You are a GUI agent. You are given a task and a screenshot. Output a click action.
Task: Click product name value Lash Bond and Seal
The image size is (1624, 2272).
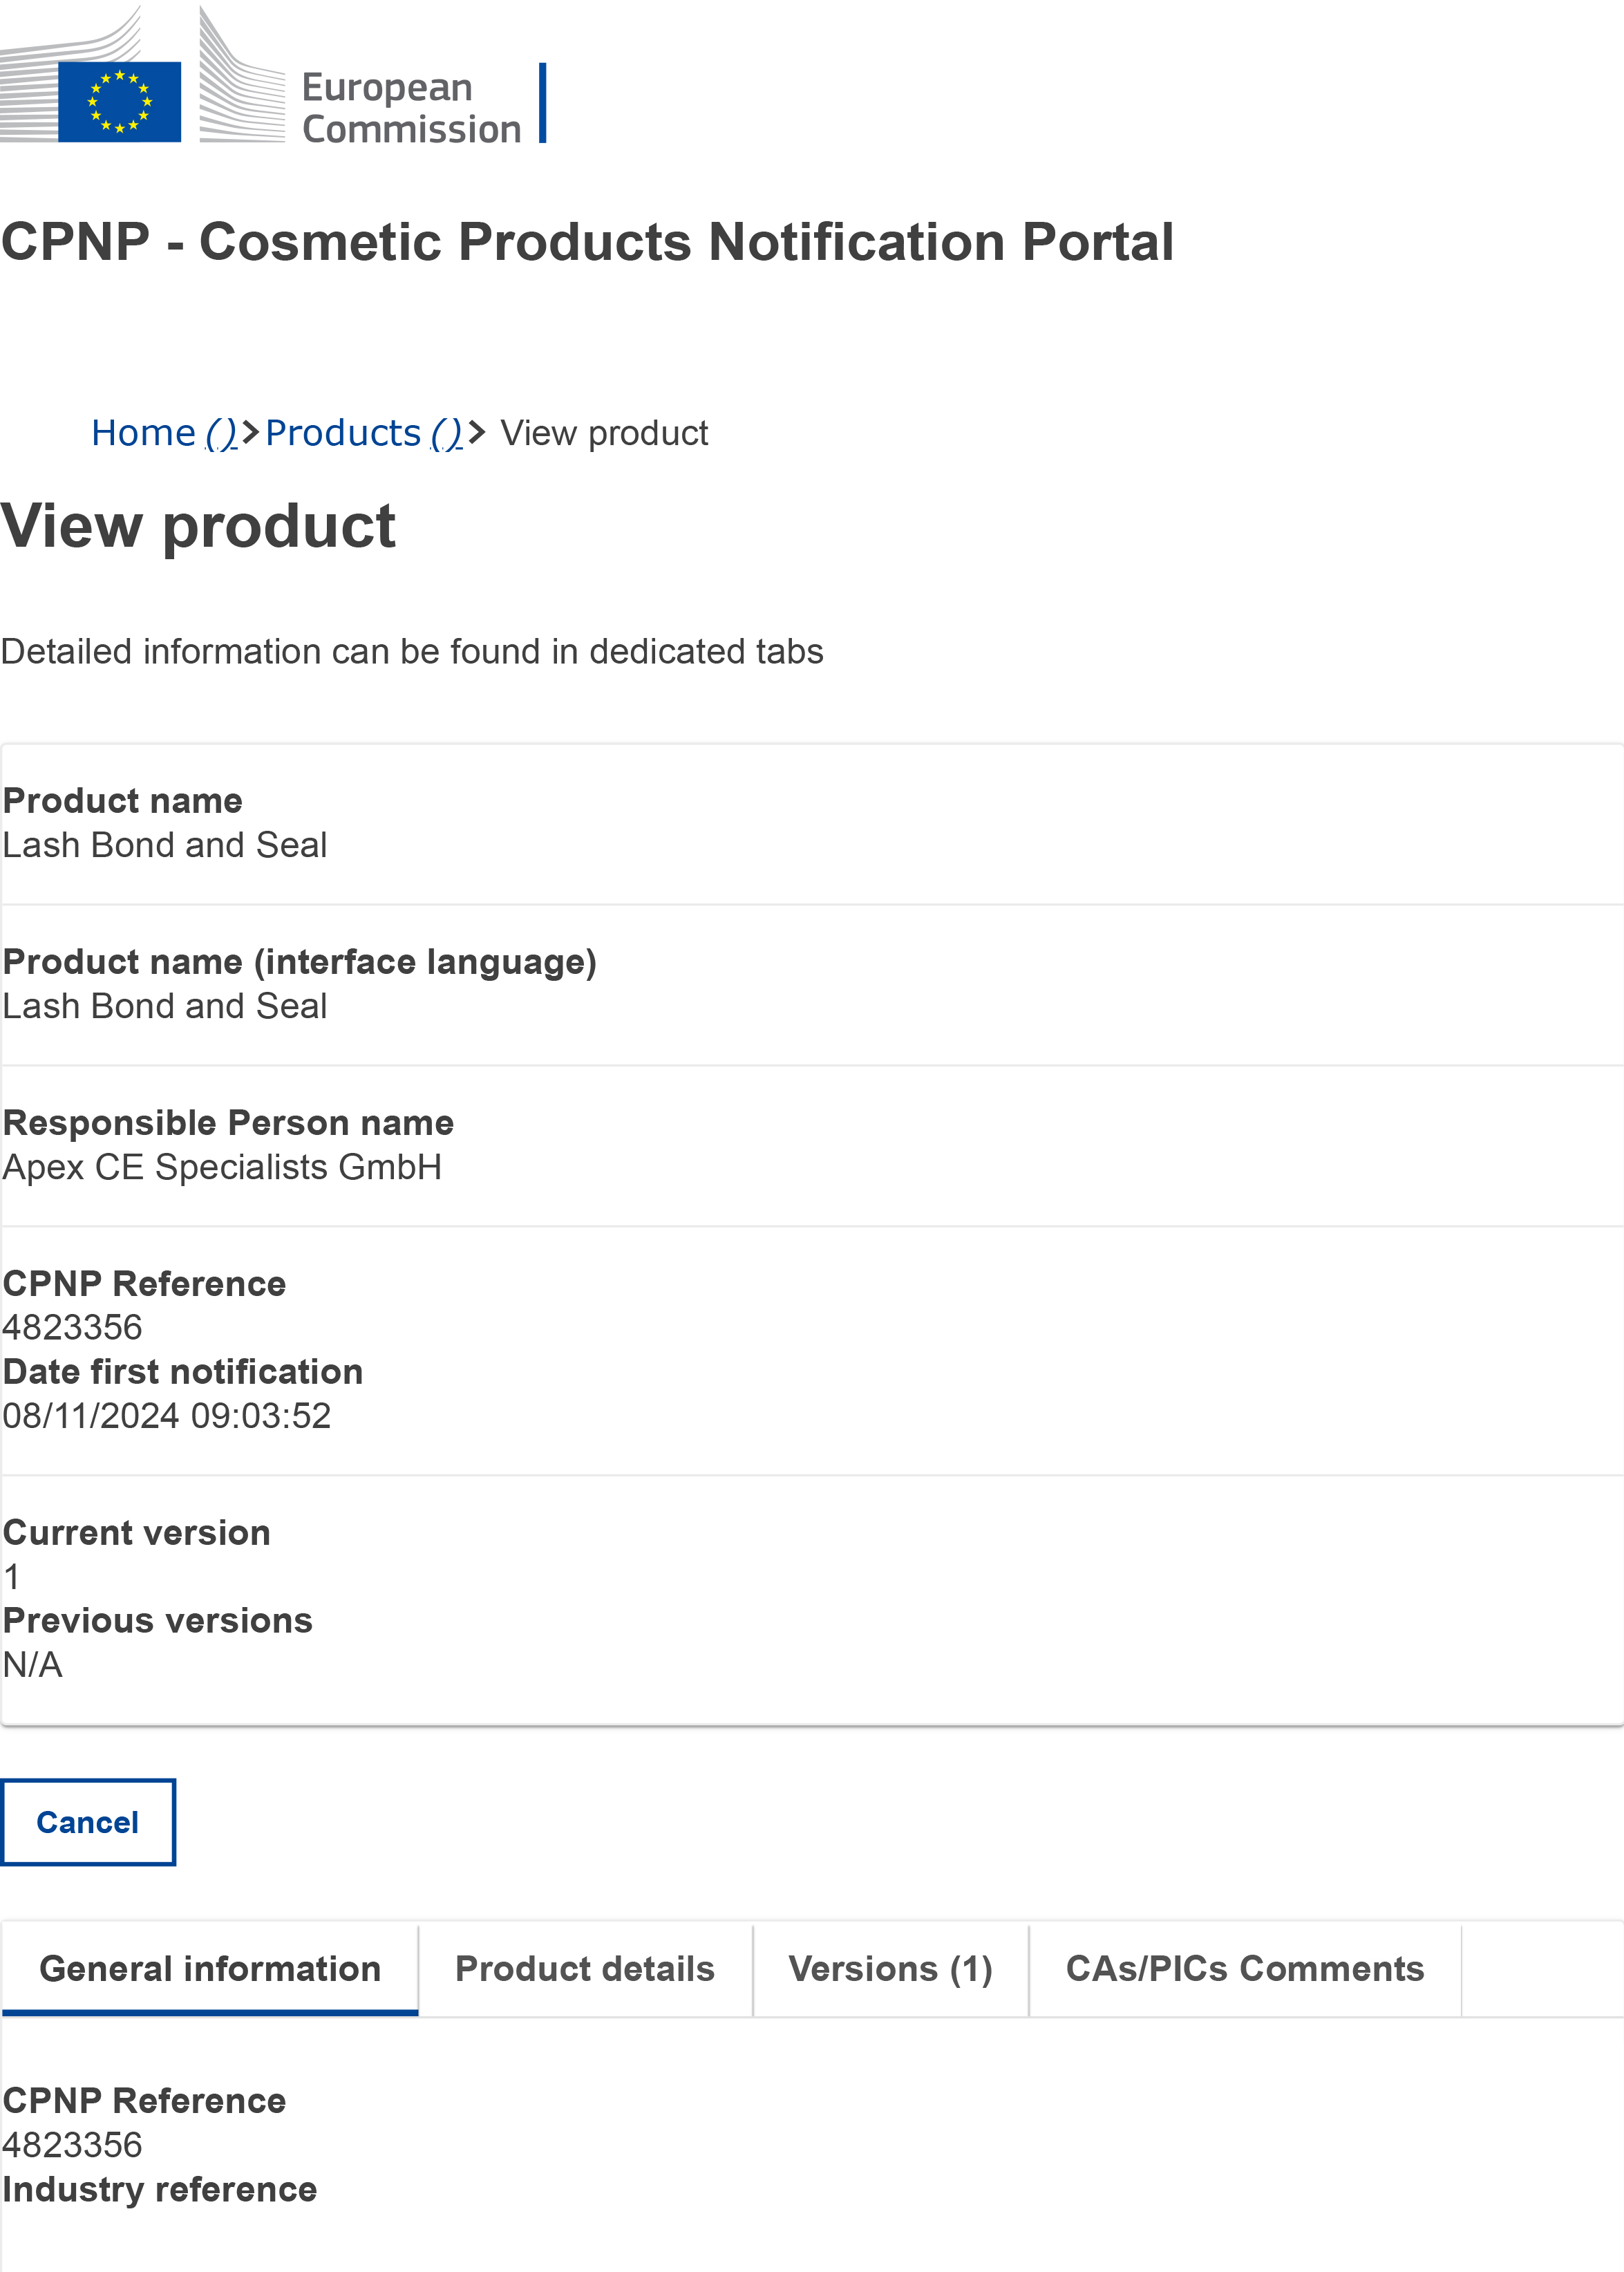165,845
